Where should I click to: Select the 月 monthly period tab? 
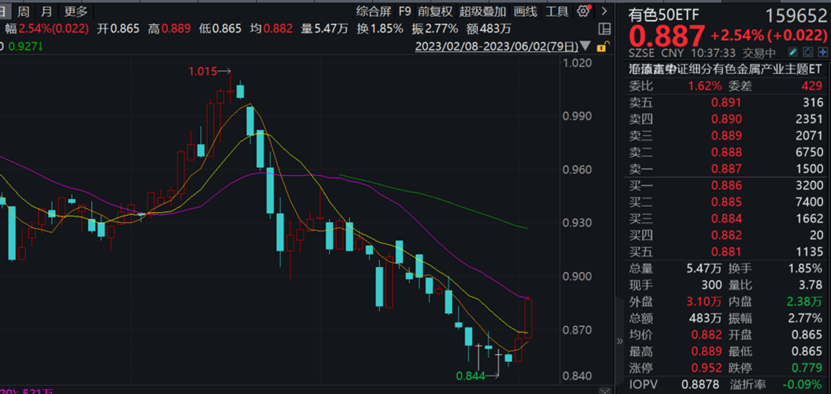pos(47,11)
